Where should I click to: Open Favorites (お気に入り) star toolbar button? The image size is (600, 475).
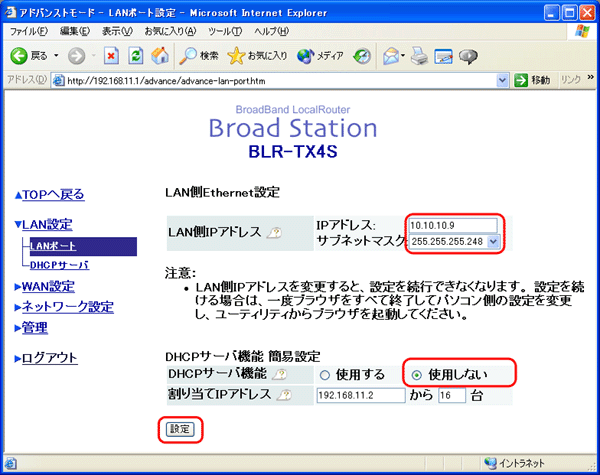point(257,56)
